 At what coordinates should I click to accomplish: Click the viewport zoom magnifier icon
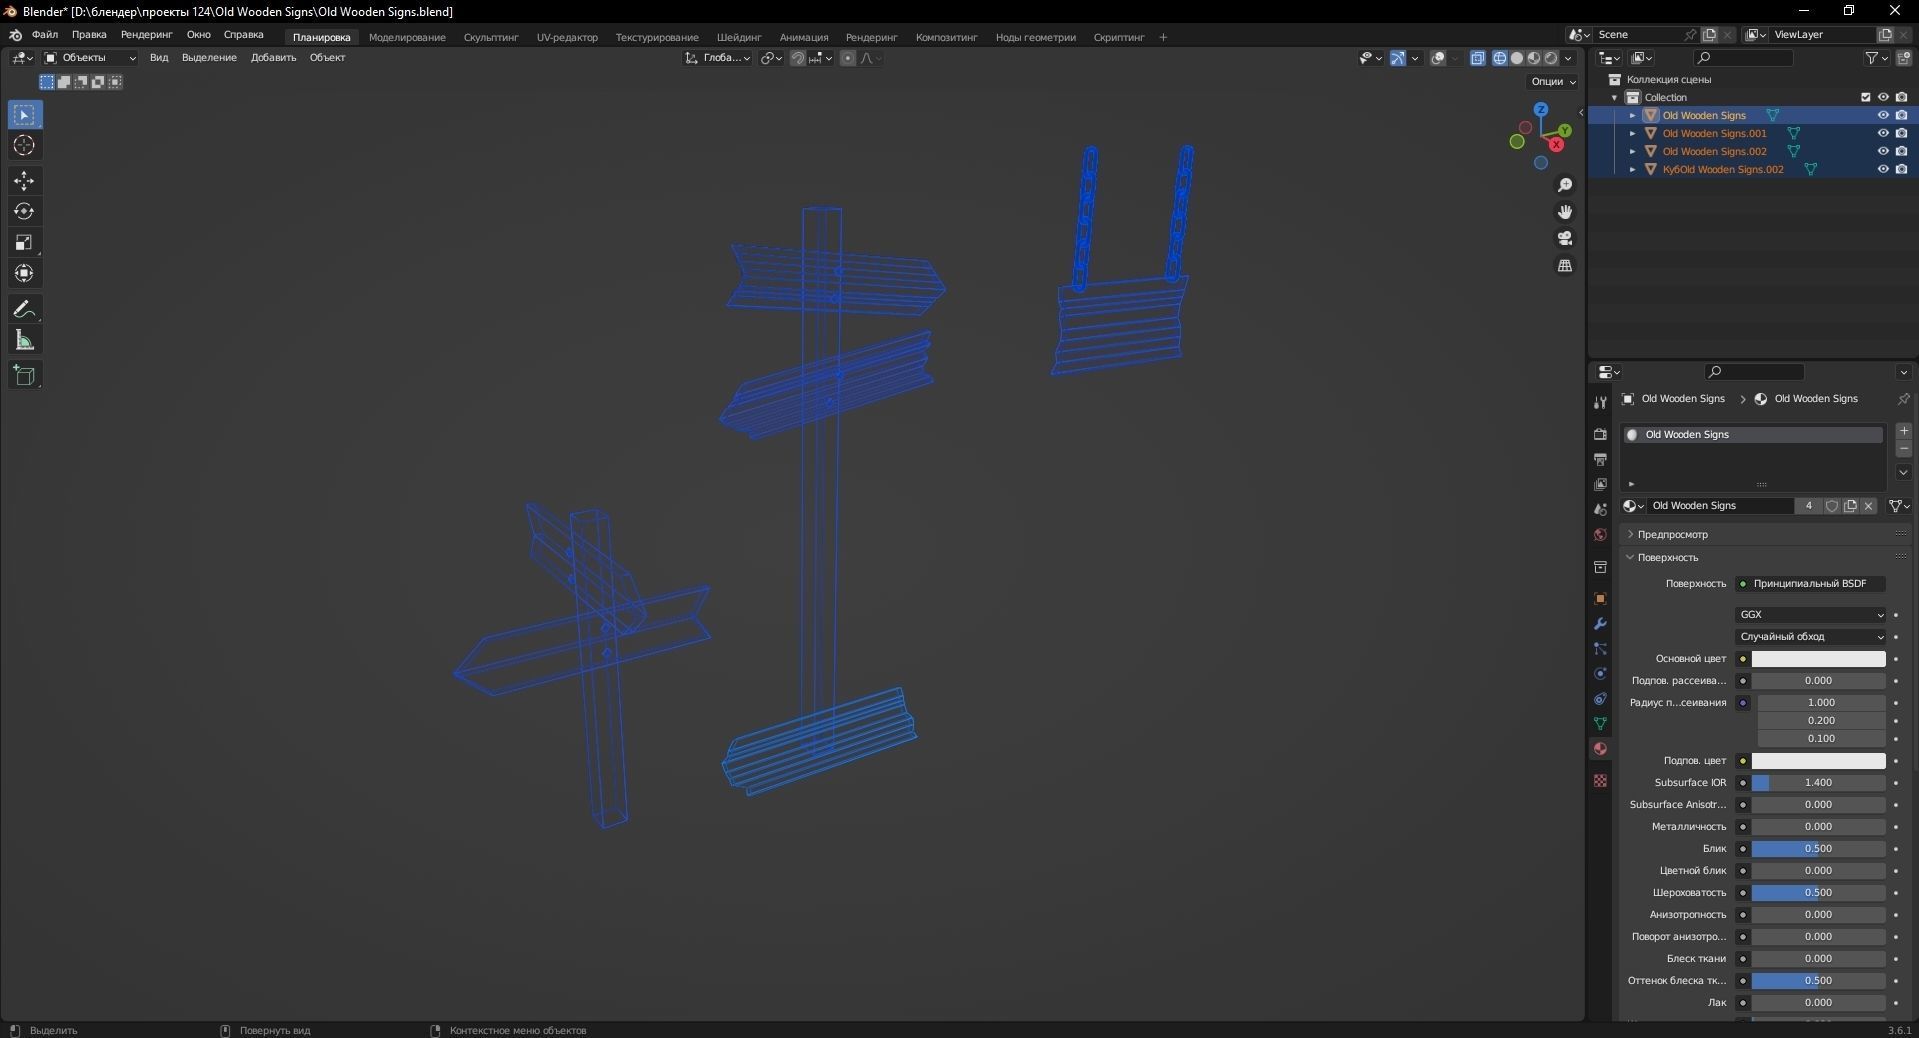[1565, 186]
